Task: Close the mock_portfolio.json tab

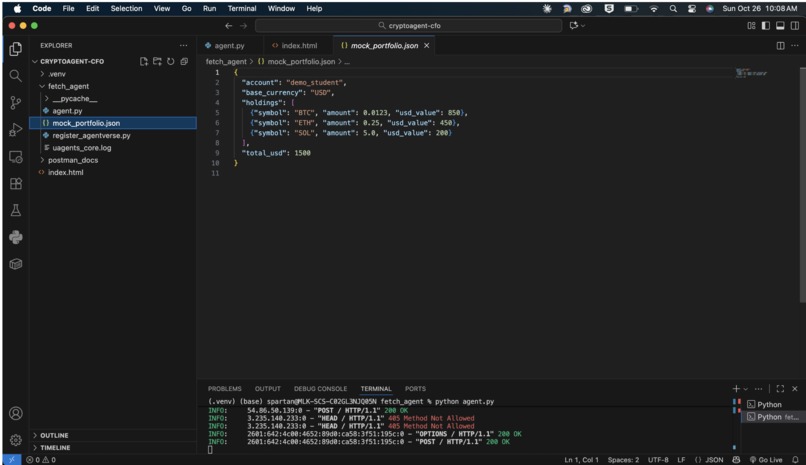Action: 427,46
